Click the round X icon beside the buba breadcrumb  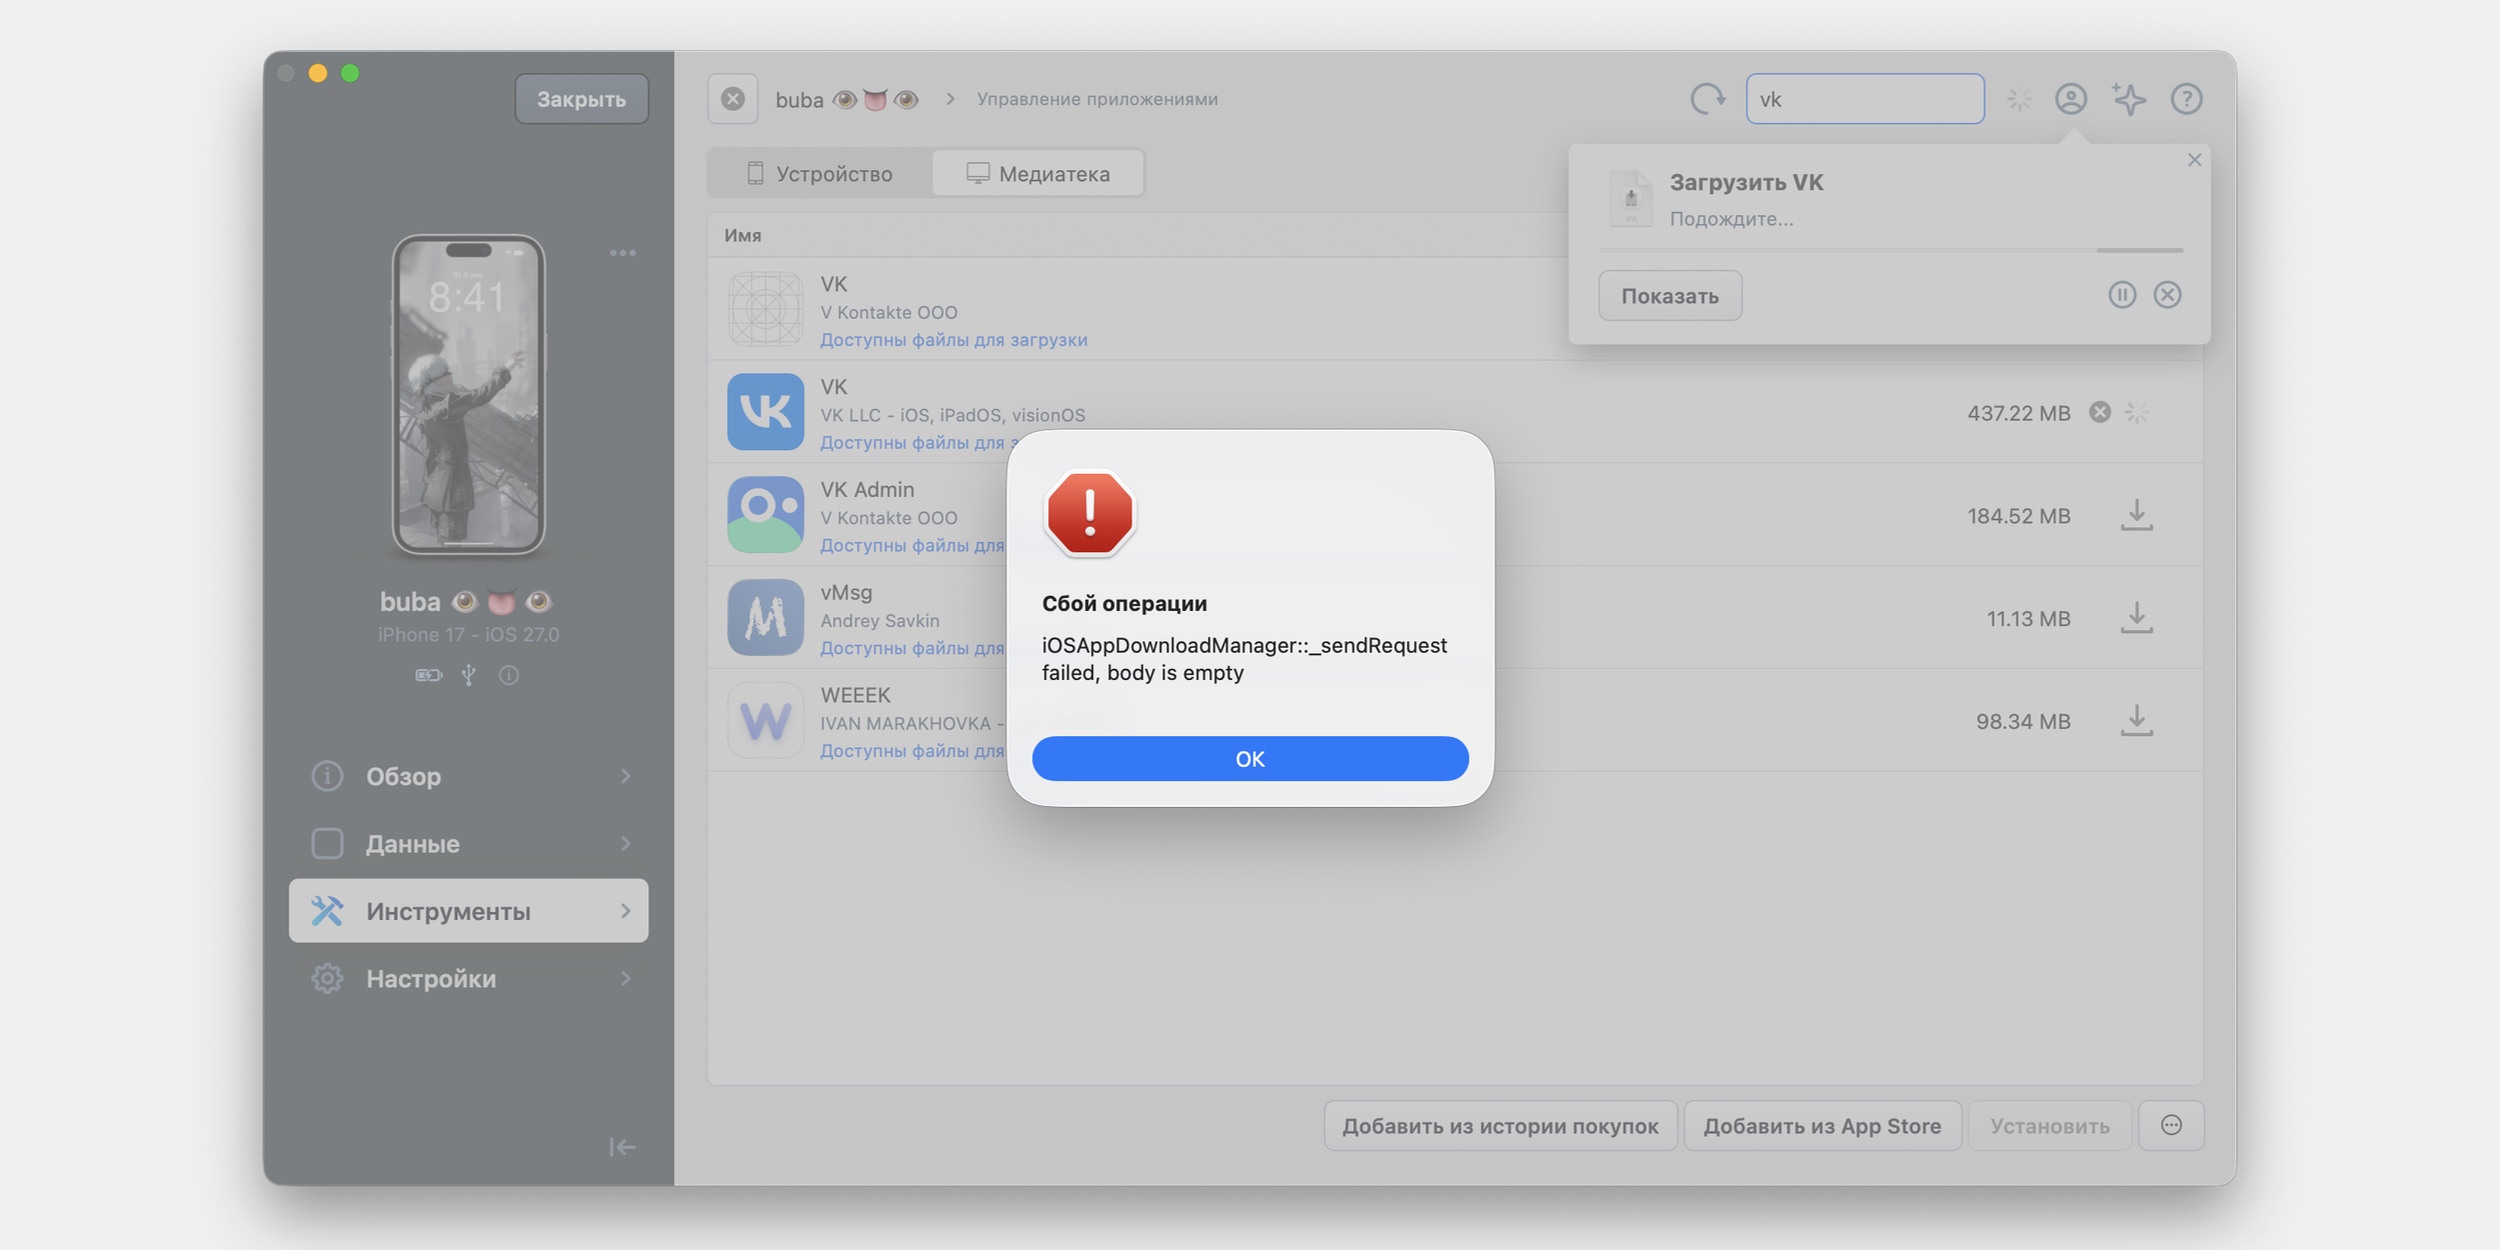point(733,99)
